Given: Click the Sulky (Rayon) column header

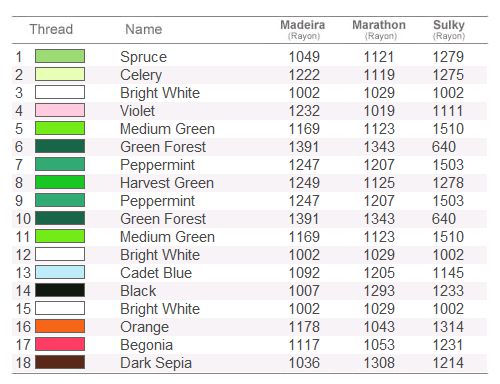Looking at the screenshot, I should click(449, 30).
